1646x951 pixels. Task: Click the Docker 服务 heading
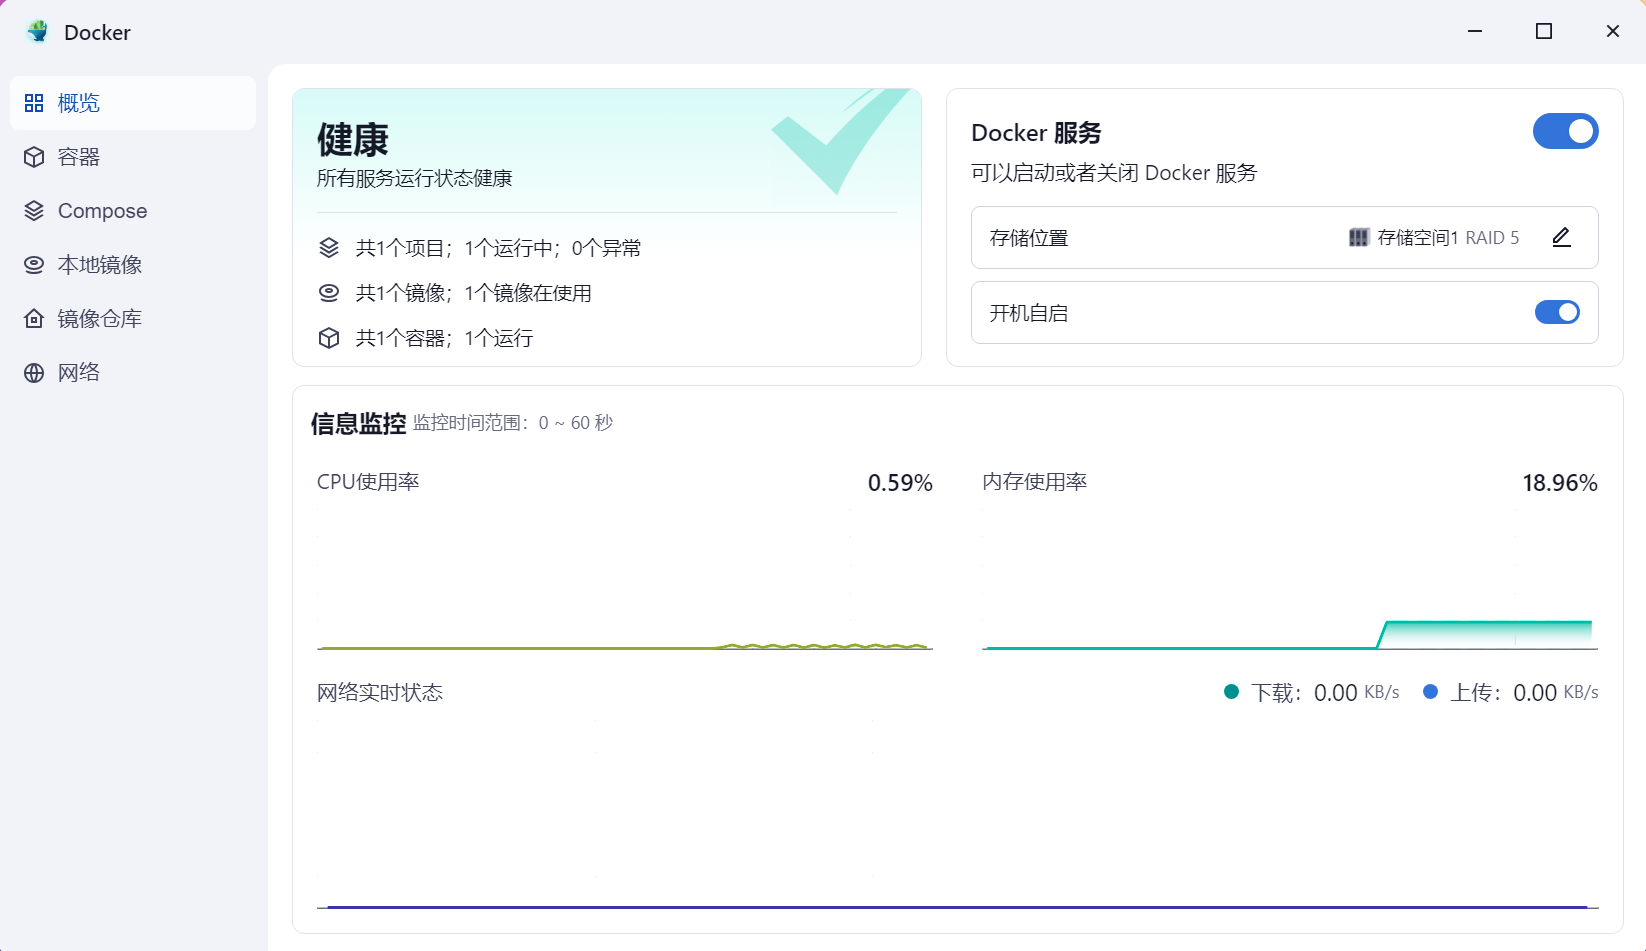click(1036, 133)
